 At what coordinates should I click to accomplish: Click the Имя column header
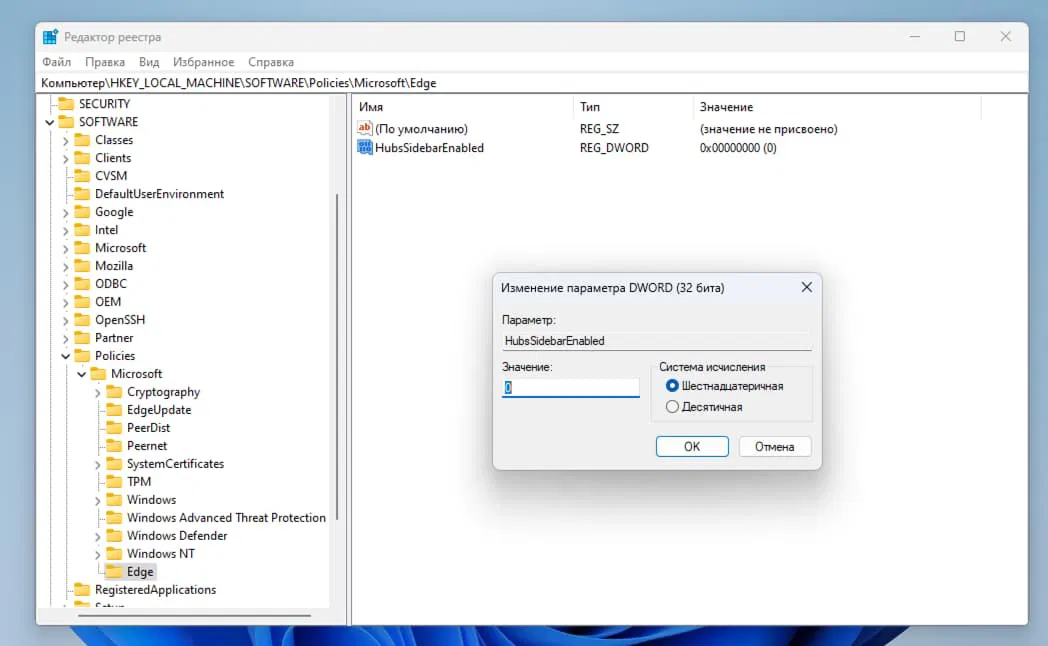pos(463,107)
